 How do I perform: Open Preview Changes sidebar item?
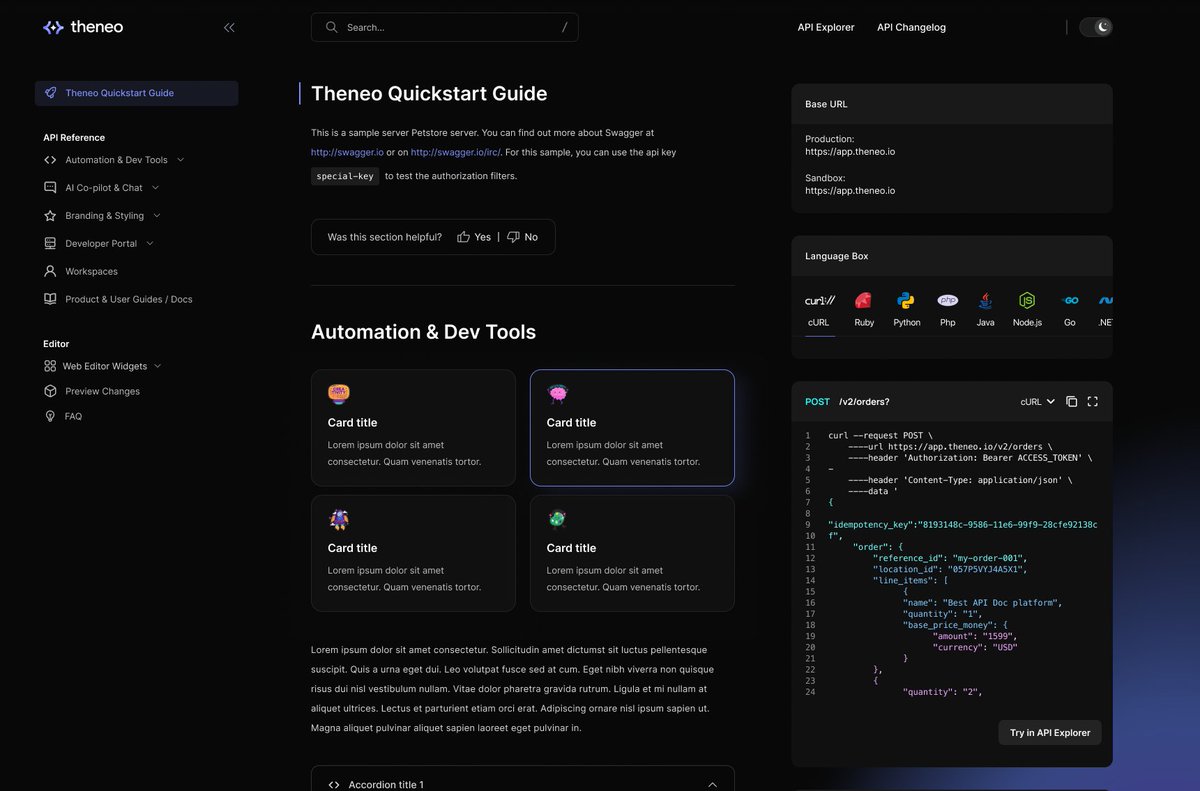102,391
